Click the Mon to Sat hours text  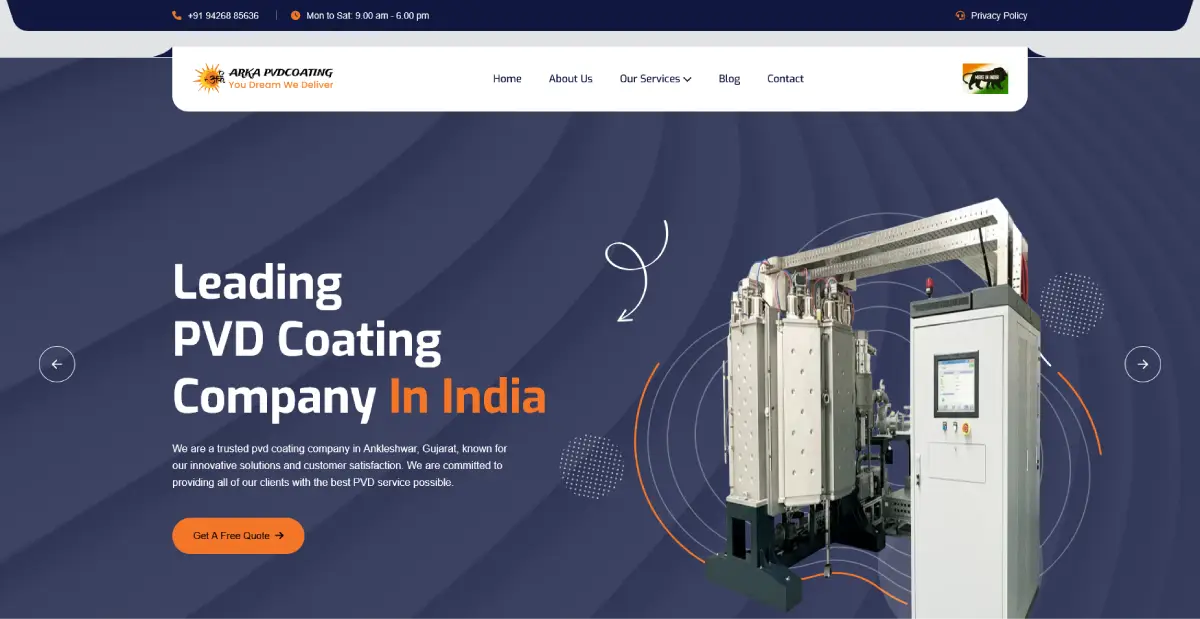pos(367,16)
